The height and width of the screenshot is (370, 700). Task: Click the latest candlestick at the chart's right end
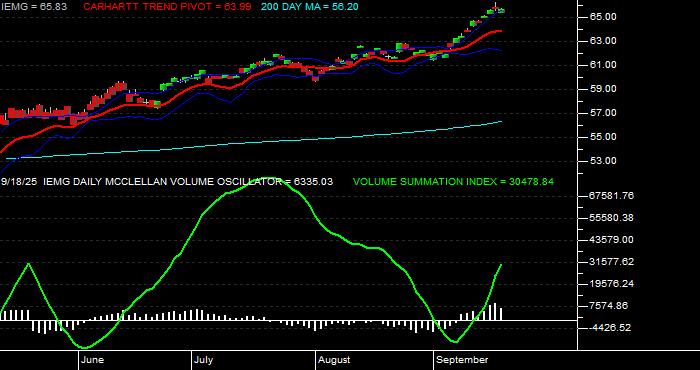501,11
